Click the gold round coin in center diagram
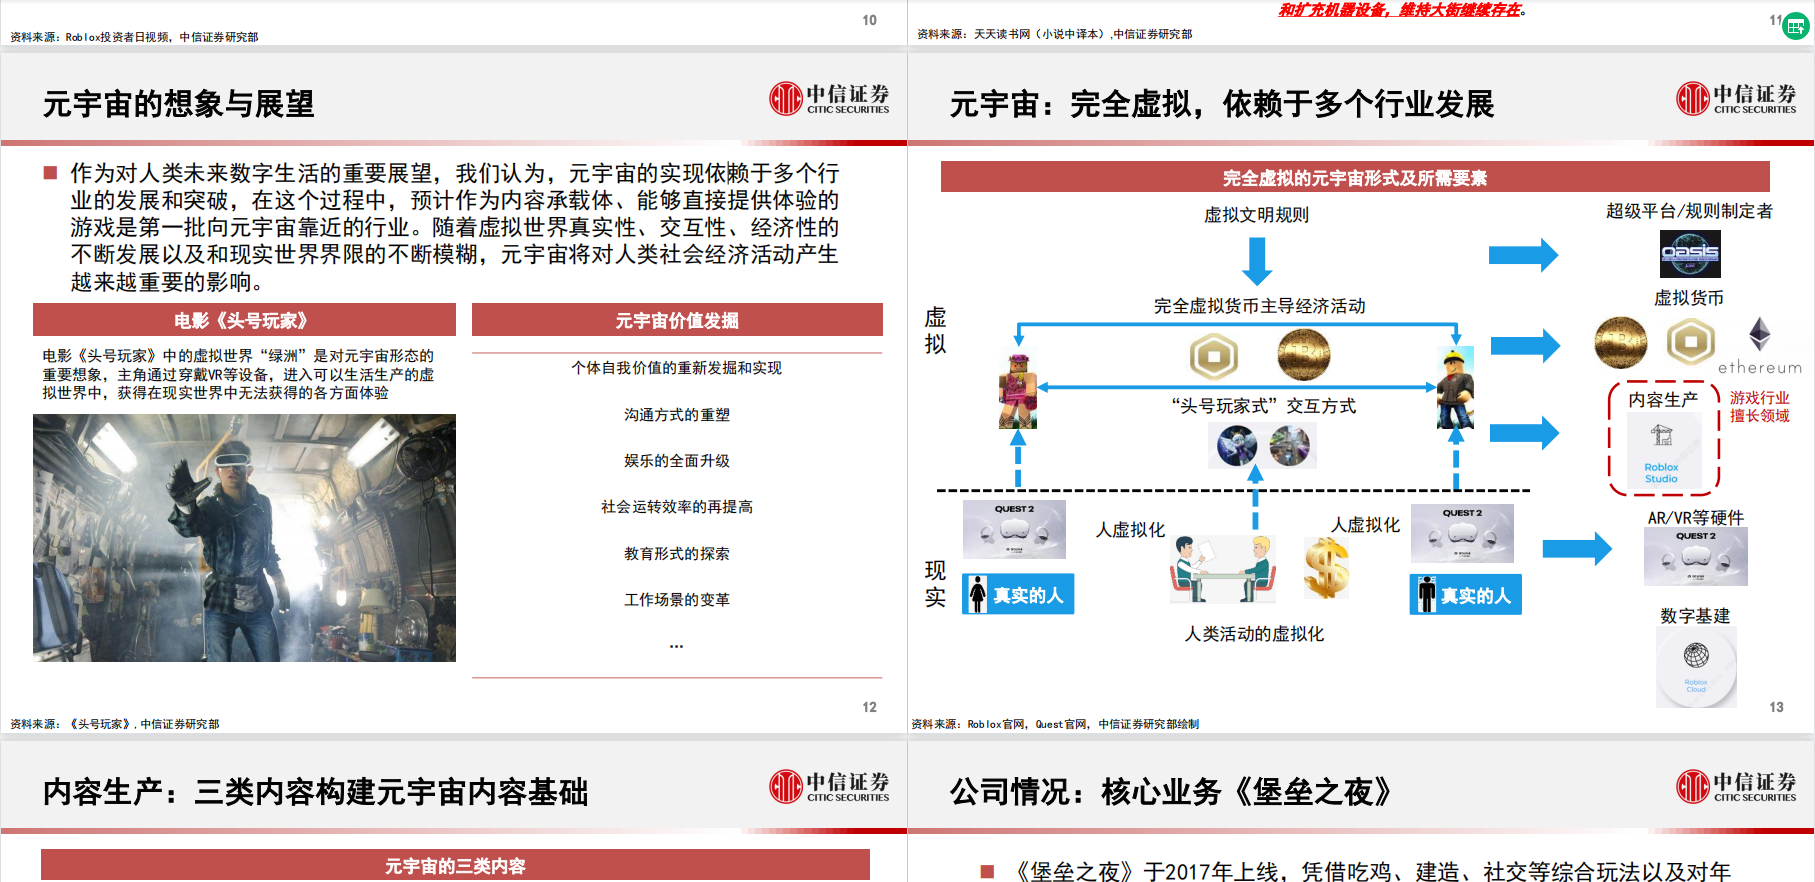1815x882 pixels. (x=1304, y=355)
